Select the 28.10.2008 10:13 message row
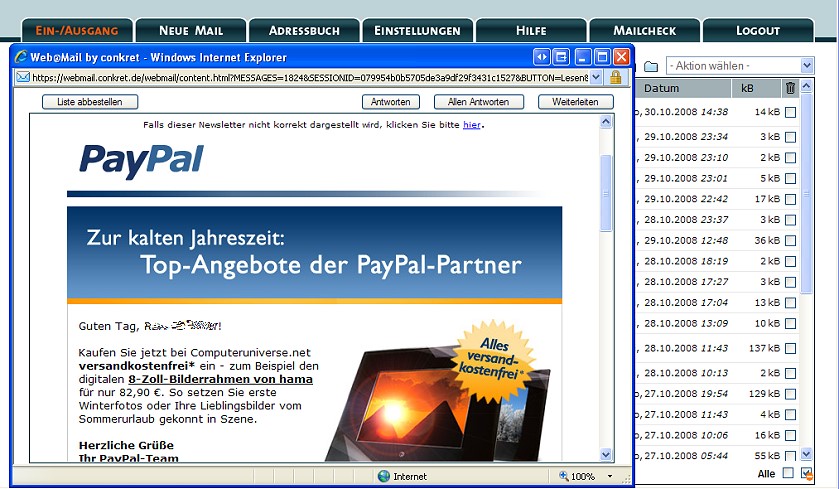 coord(717,373)
